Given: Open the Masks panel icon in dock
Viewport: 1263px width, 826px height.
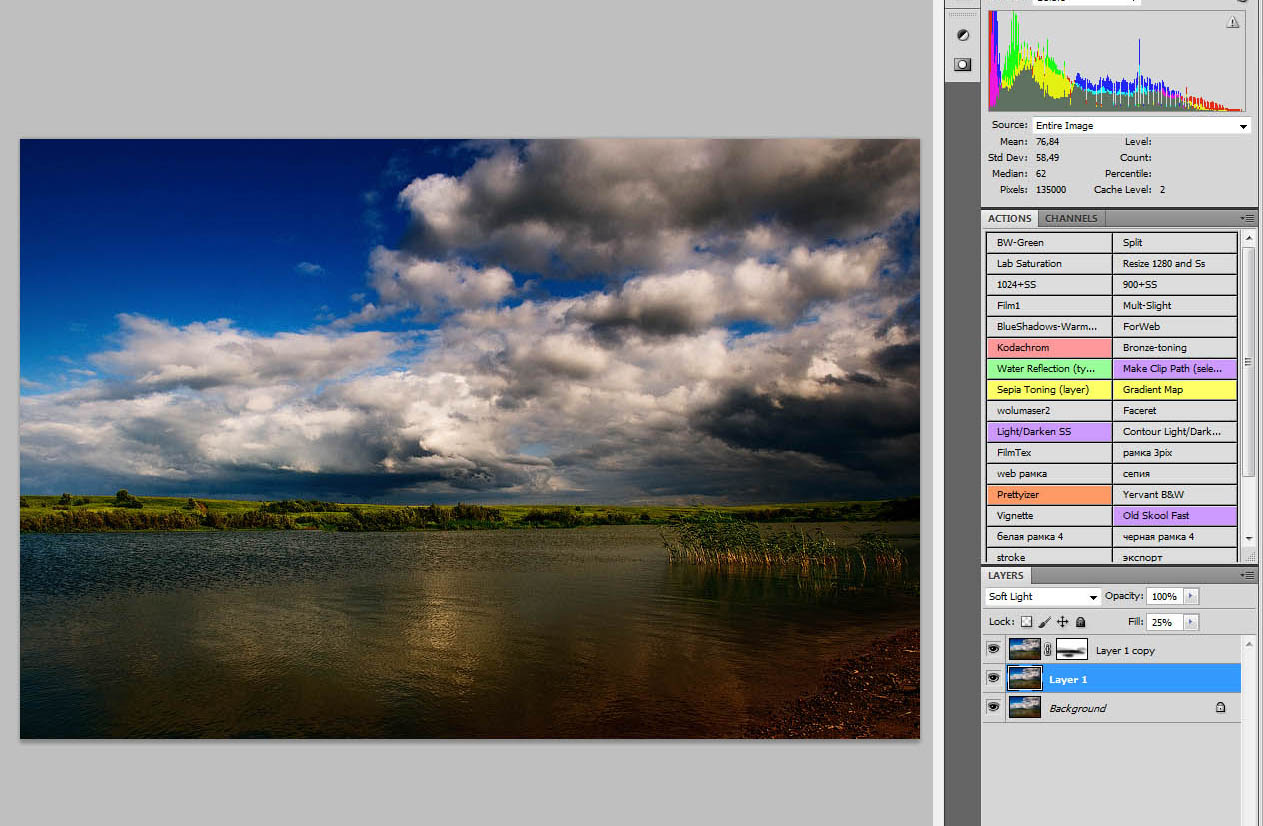Looking at the screenshot, I should [x=962, y=64].
